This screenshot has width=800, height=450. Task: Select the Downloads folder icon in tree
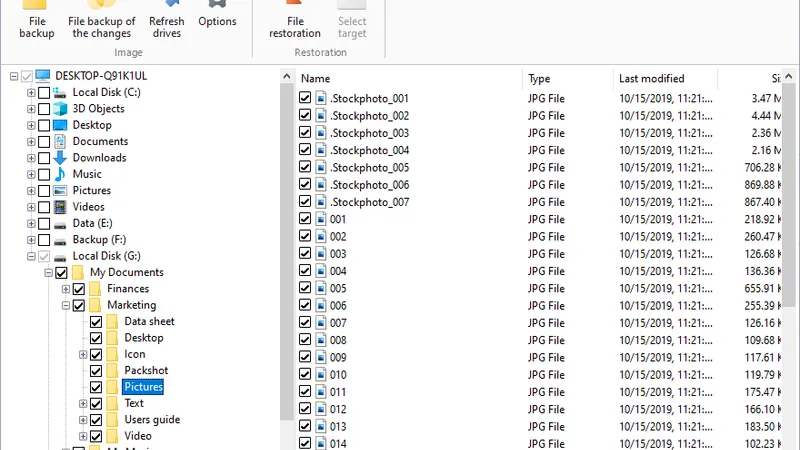[60, 158]
